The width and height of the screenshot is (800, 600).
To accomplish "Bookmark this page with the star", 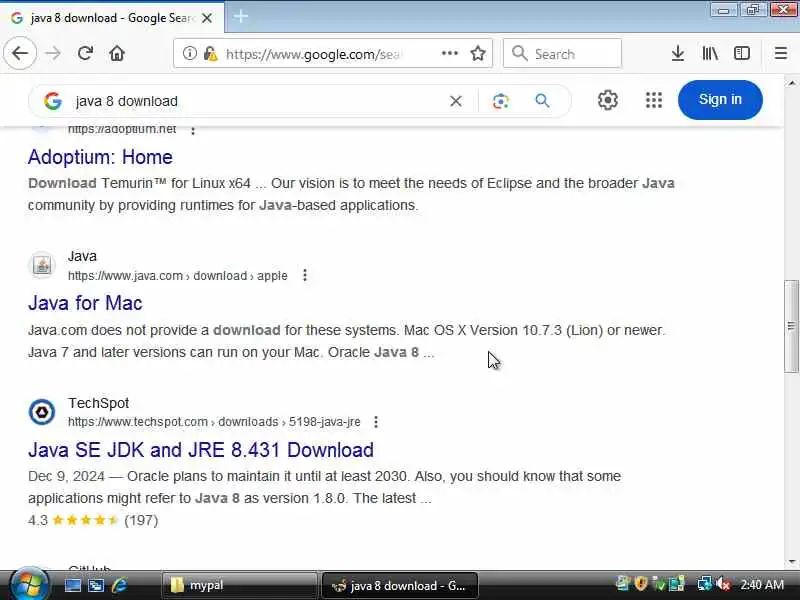I will [x=478, y=53].
